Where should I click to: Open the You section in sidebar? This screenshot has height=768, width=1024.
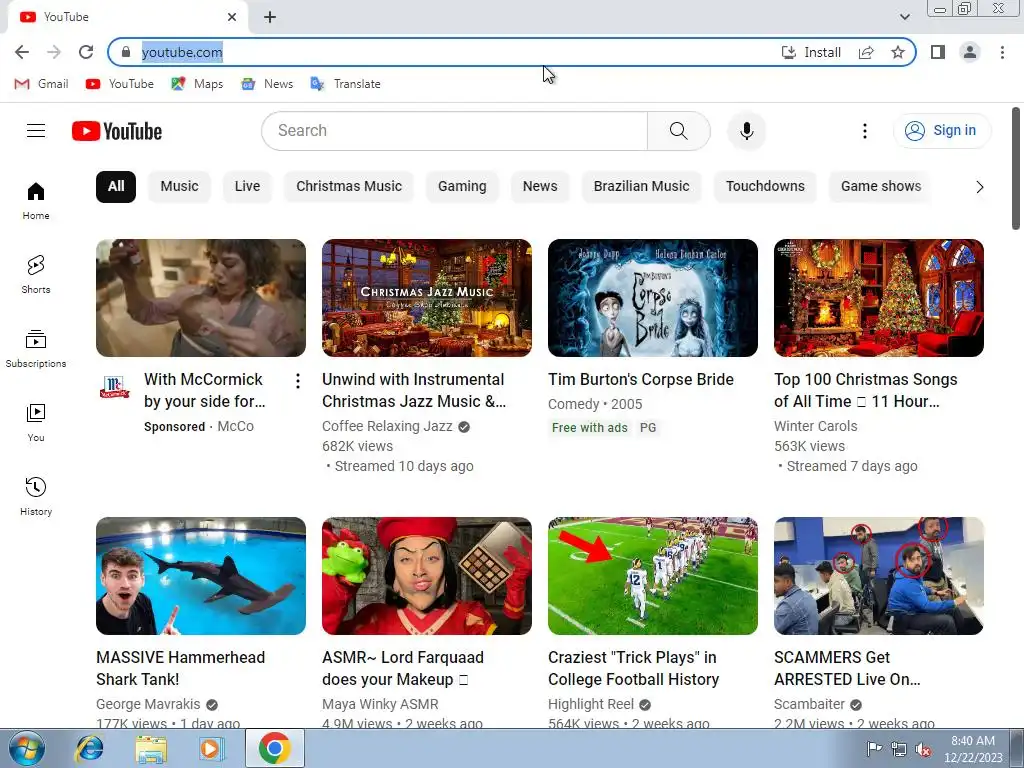coord(36,423)
